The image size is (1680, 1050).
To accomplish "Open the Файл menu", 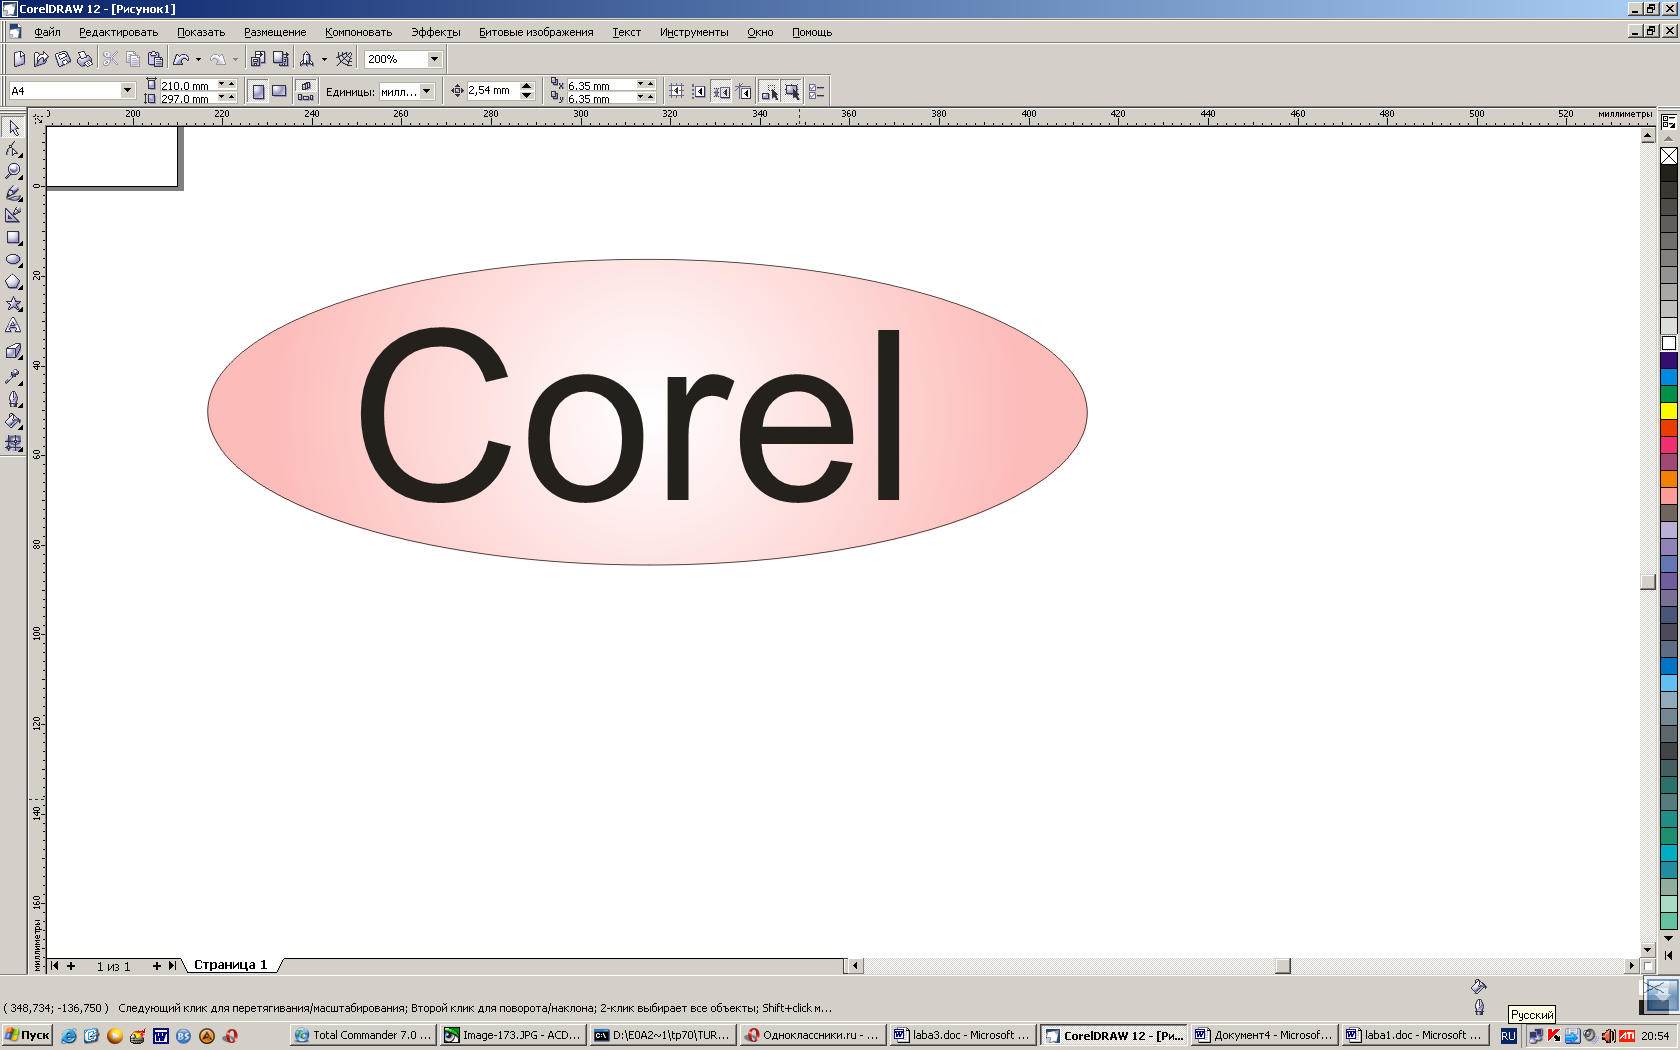I will tap(47, 32).
